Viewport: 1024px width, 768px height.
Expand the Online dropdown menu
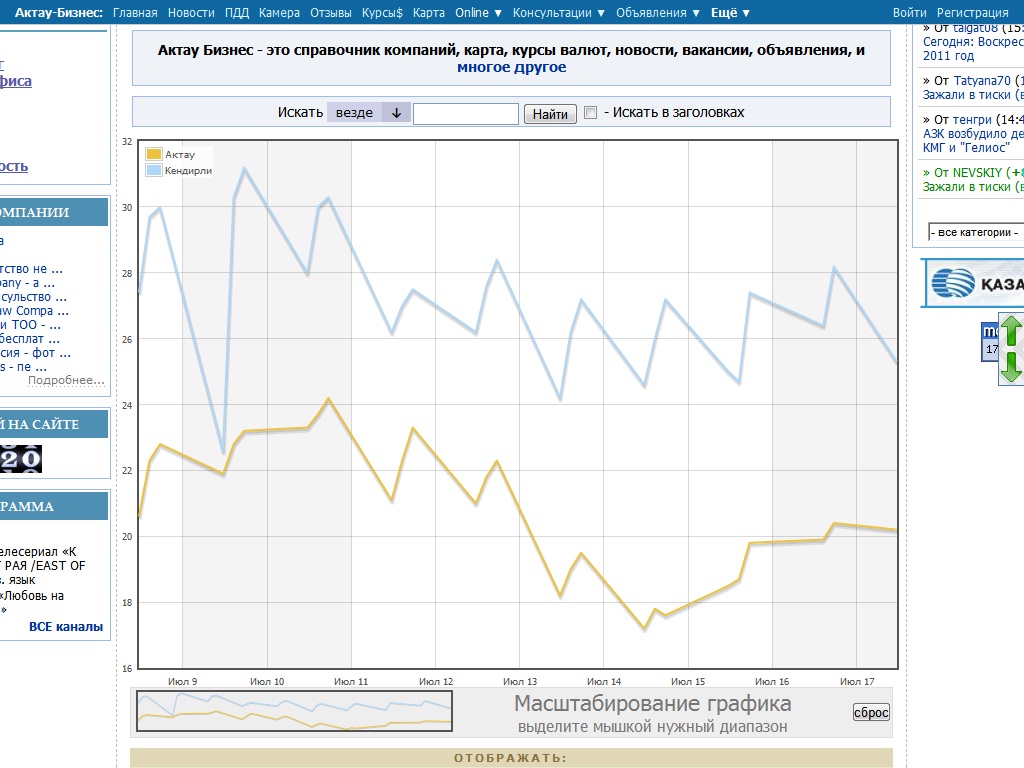click(x=478, y=12)
